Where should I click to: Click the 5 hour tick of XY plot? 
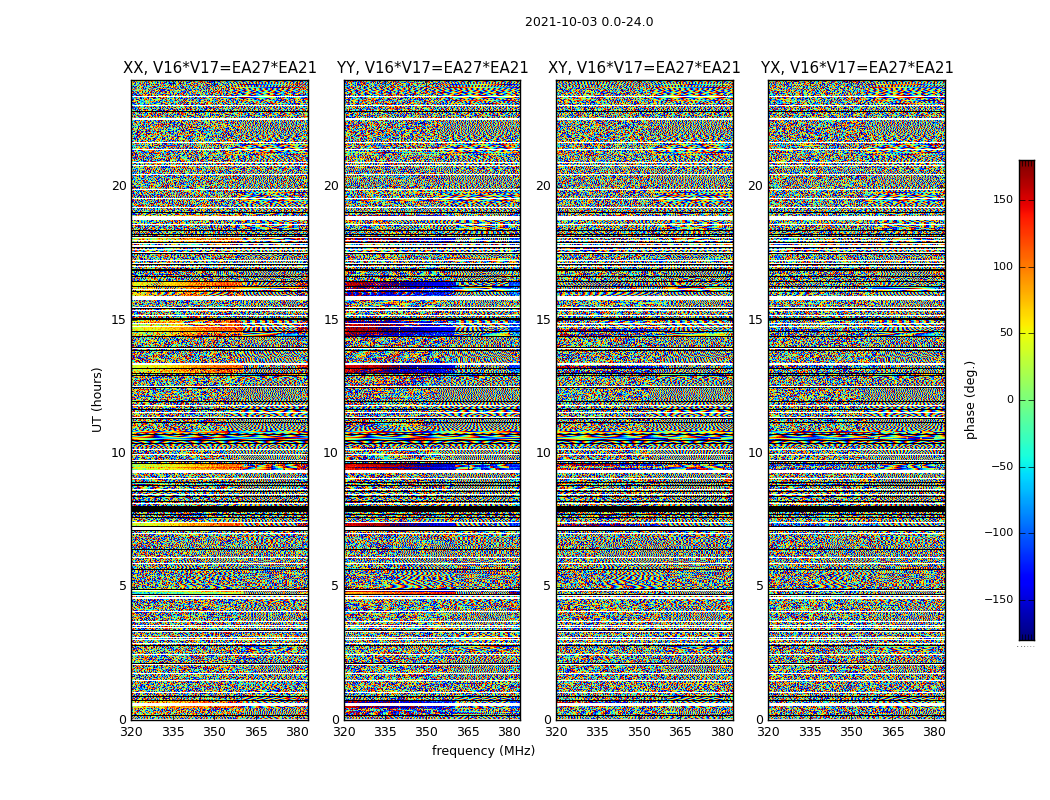pyautogui.click(x=546, y=586)
